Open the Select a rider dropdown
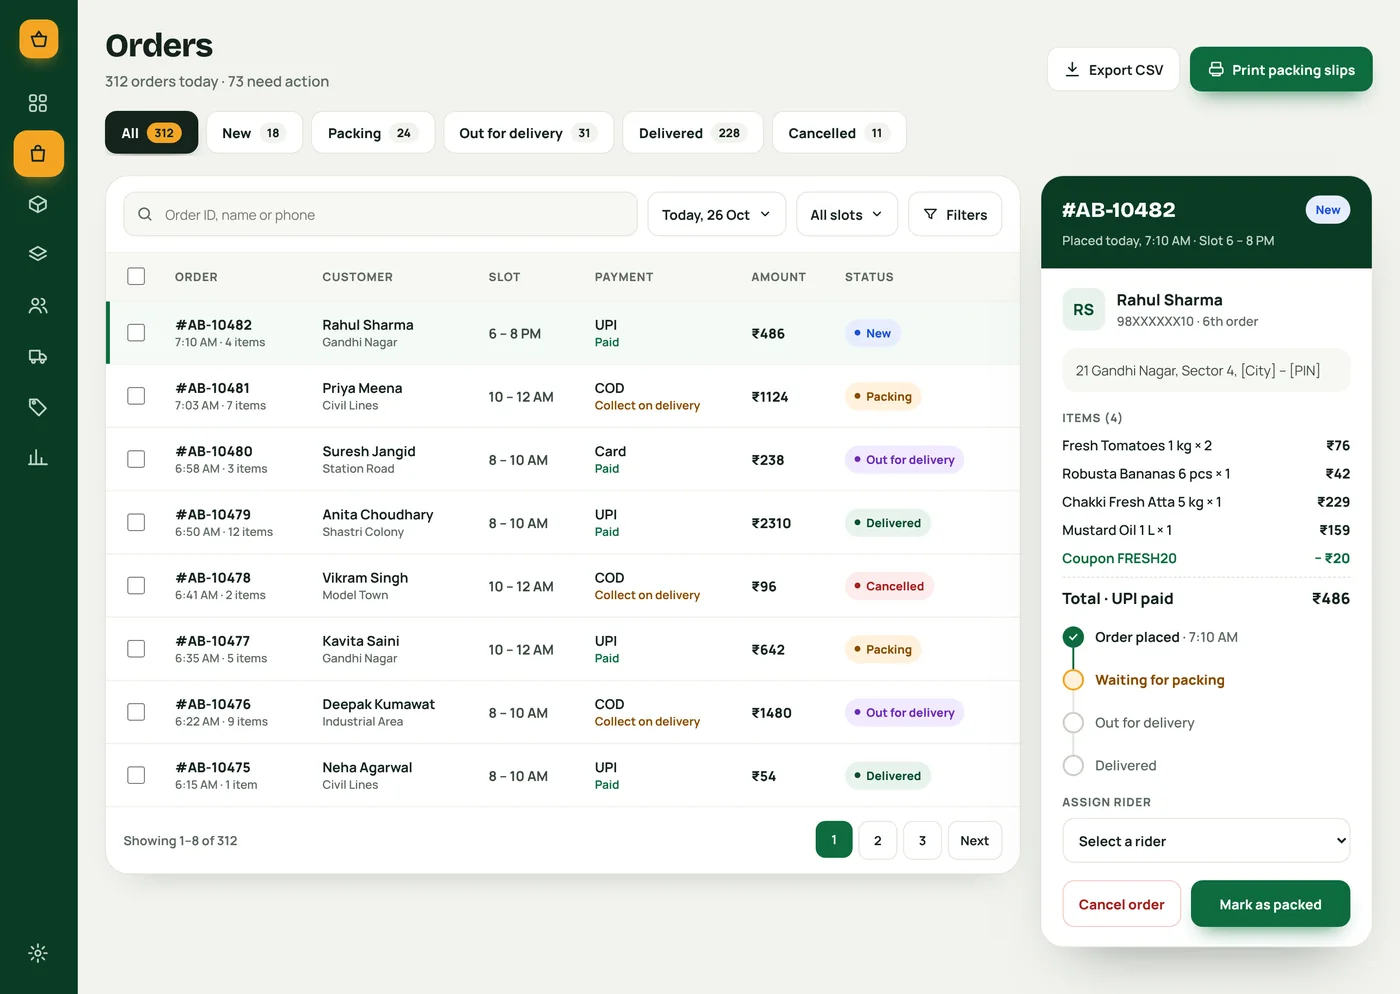The image size is (1400, 994). coord(1206,841)
